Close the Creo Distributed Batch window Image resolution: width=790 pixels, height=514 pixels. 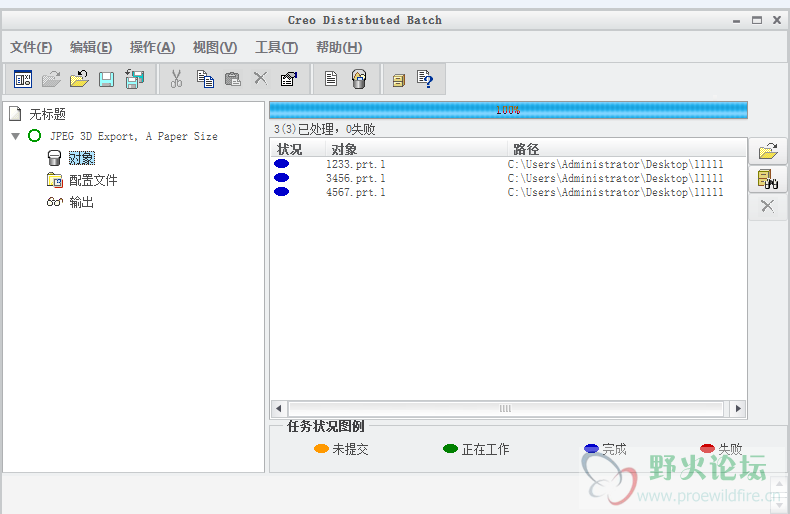(777, 20)
